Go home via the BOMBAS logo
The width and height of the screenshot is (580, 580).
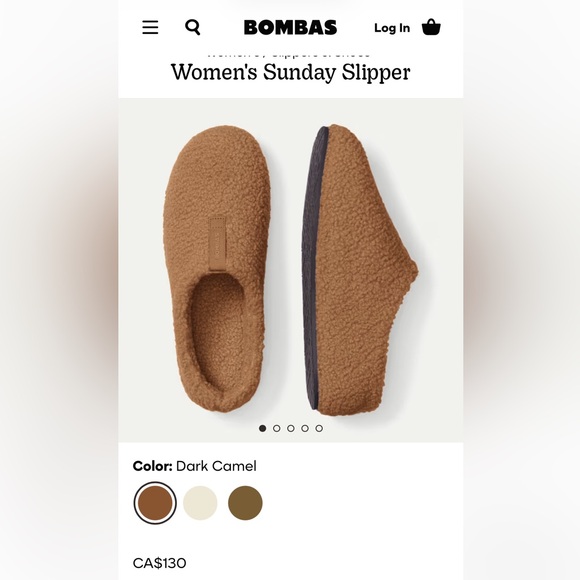pos(290,28)
